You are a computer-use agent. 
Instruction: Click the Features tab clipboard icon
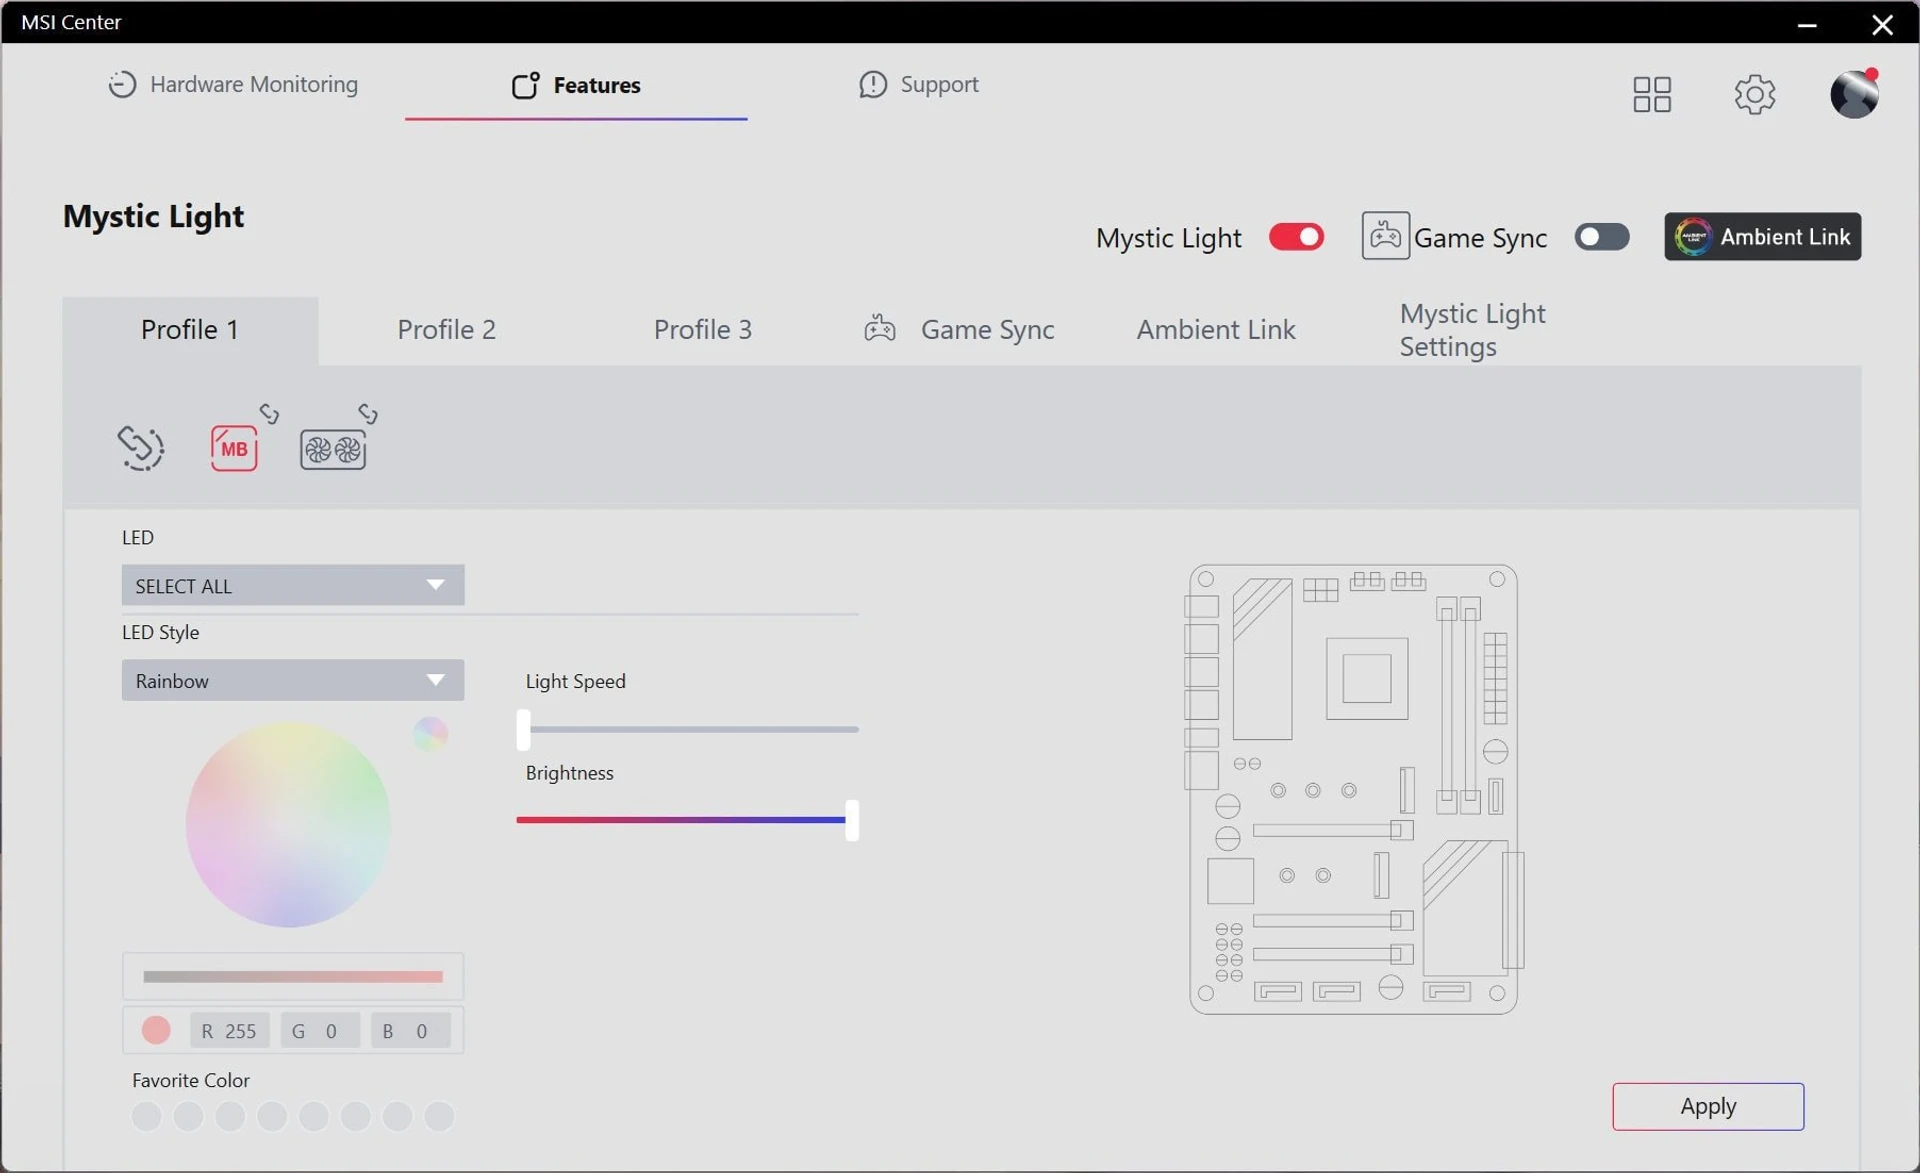[525, 85]
